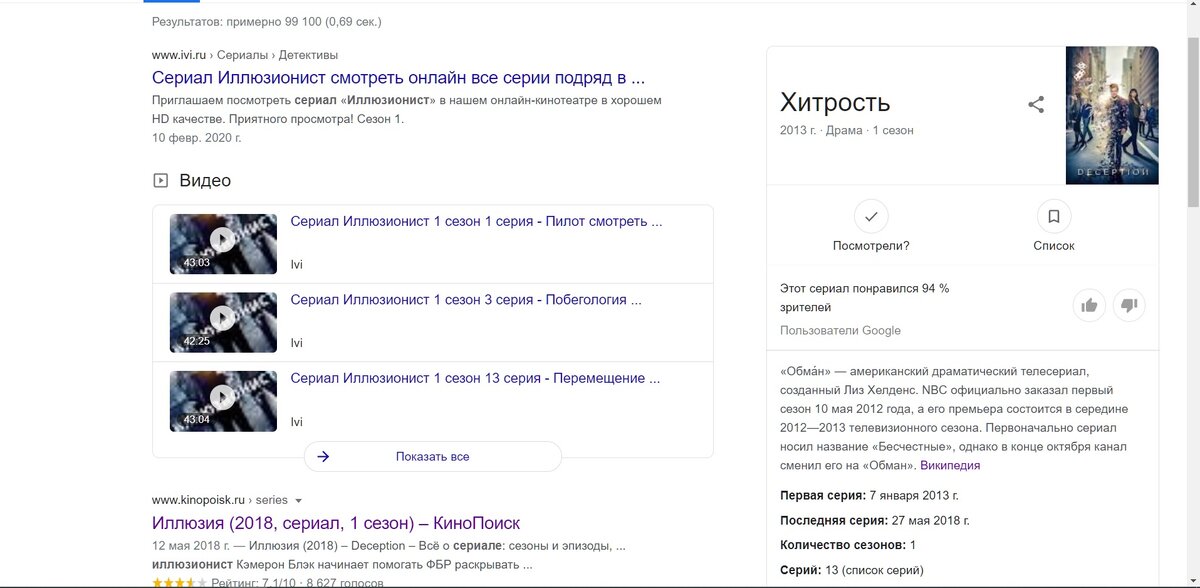
Task: Open link Сериал Иллюзионист 1 сезон 13 серия
Action: [475, 378]
